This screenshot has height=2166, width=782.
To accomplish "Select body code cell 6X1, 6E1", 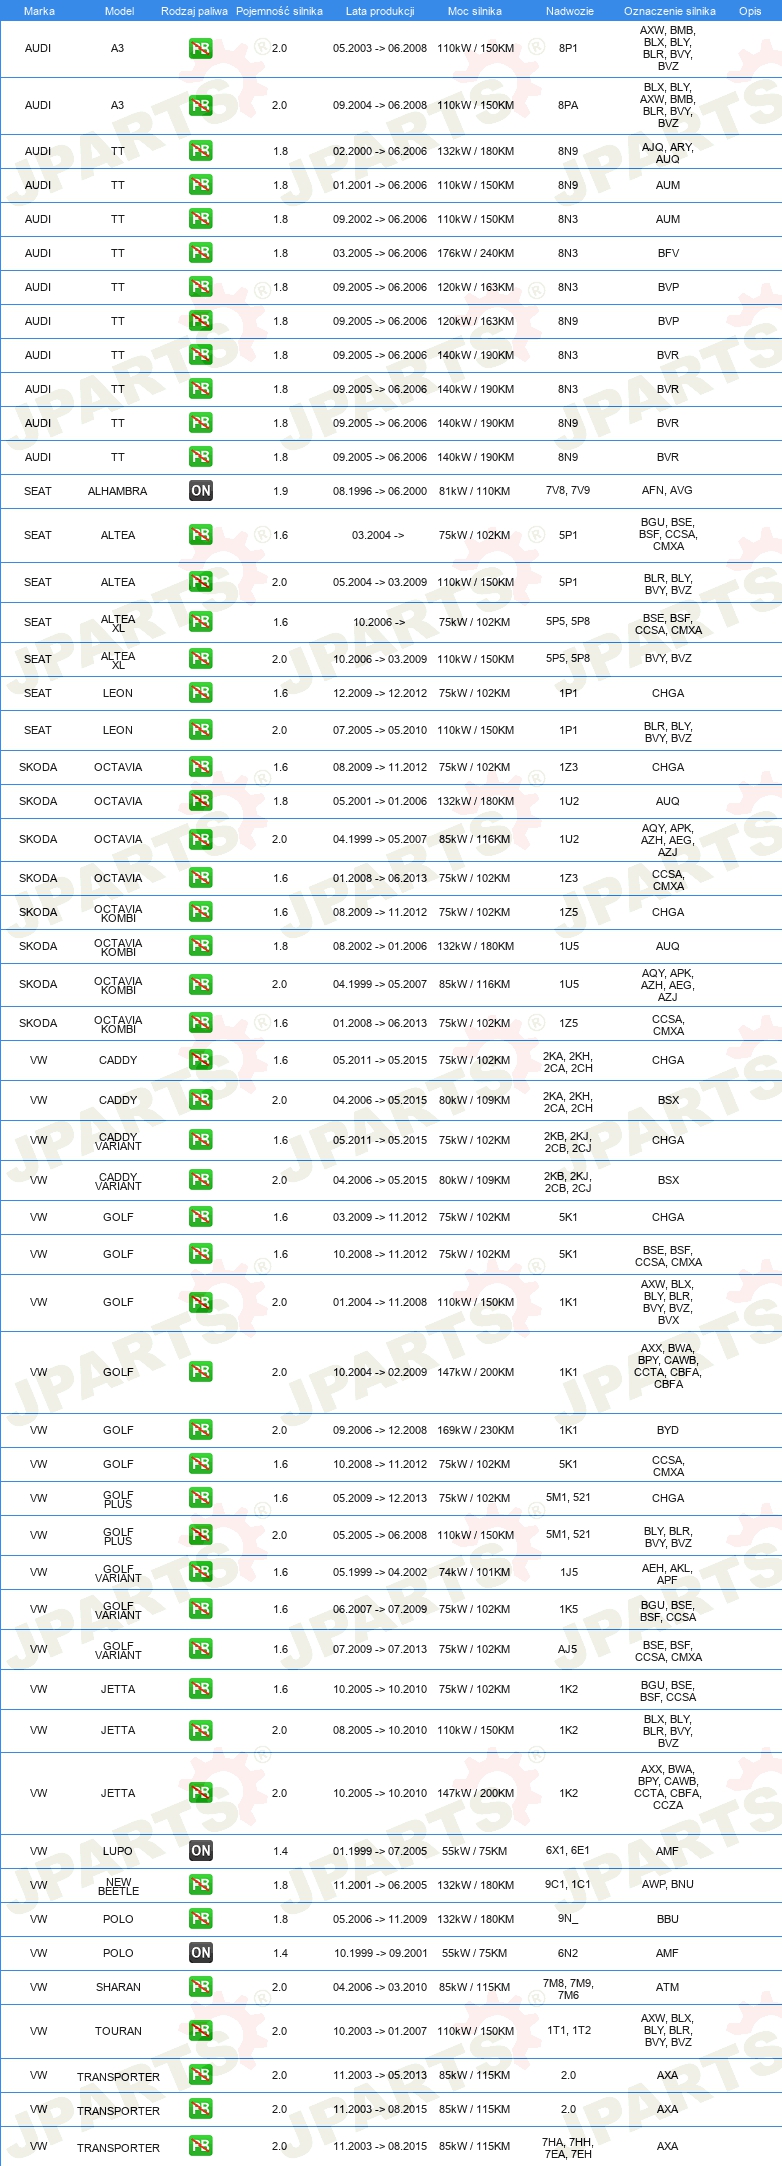I will tap(568, 1850).
